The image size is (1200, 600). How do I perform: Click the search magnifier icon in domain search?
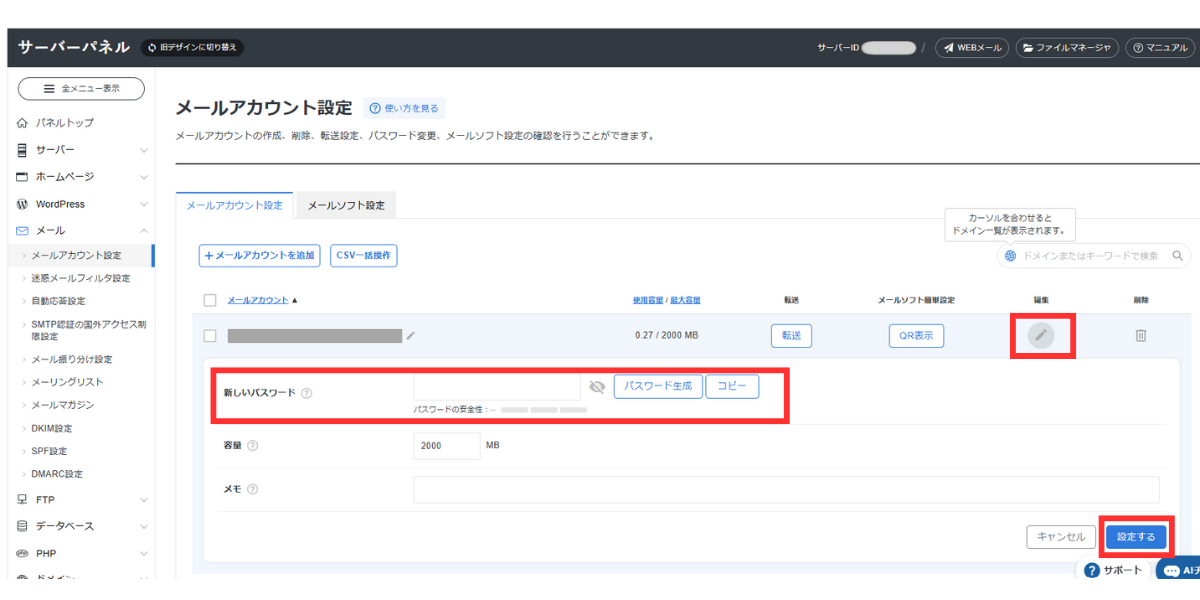pyautogui.click(x=1178, y=256)
